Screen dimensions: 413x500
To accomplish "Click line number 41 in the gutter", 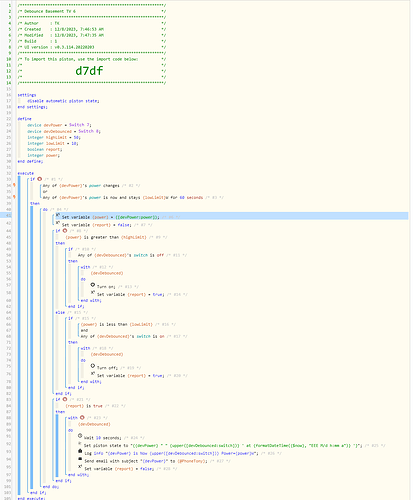I will 9,216.
